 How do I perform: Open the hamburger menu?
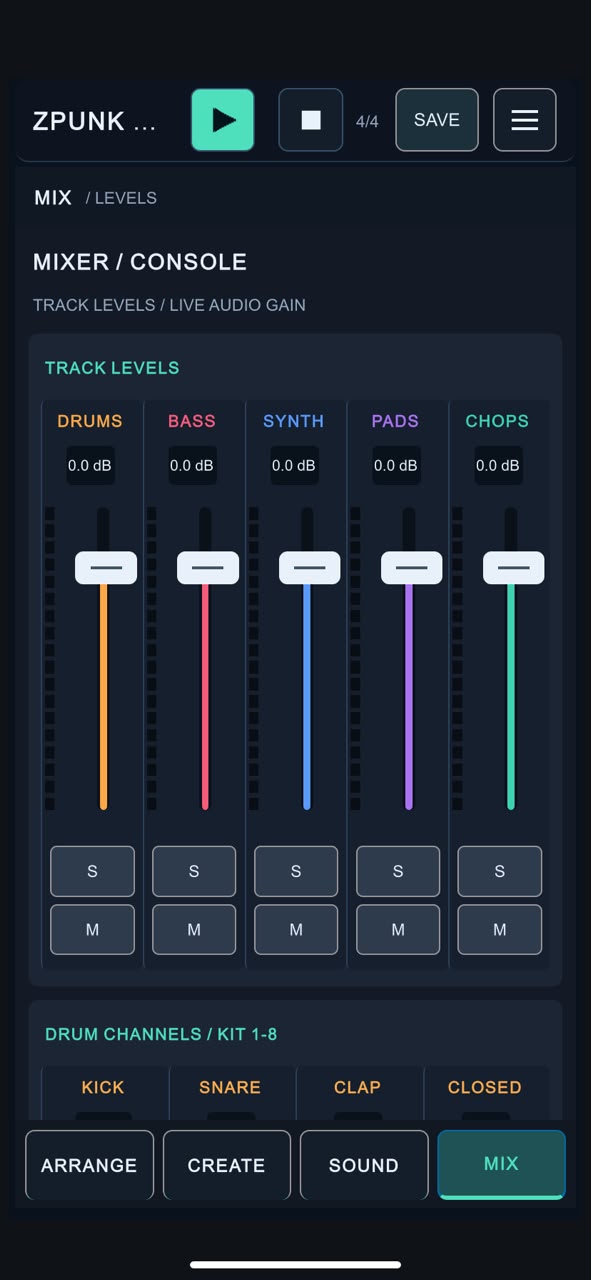pyautogui.click(x=525, y=120)
